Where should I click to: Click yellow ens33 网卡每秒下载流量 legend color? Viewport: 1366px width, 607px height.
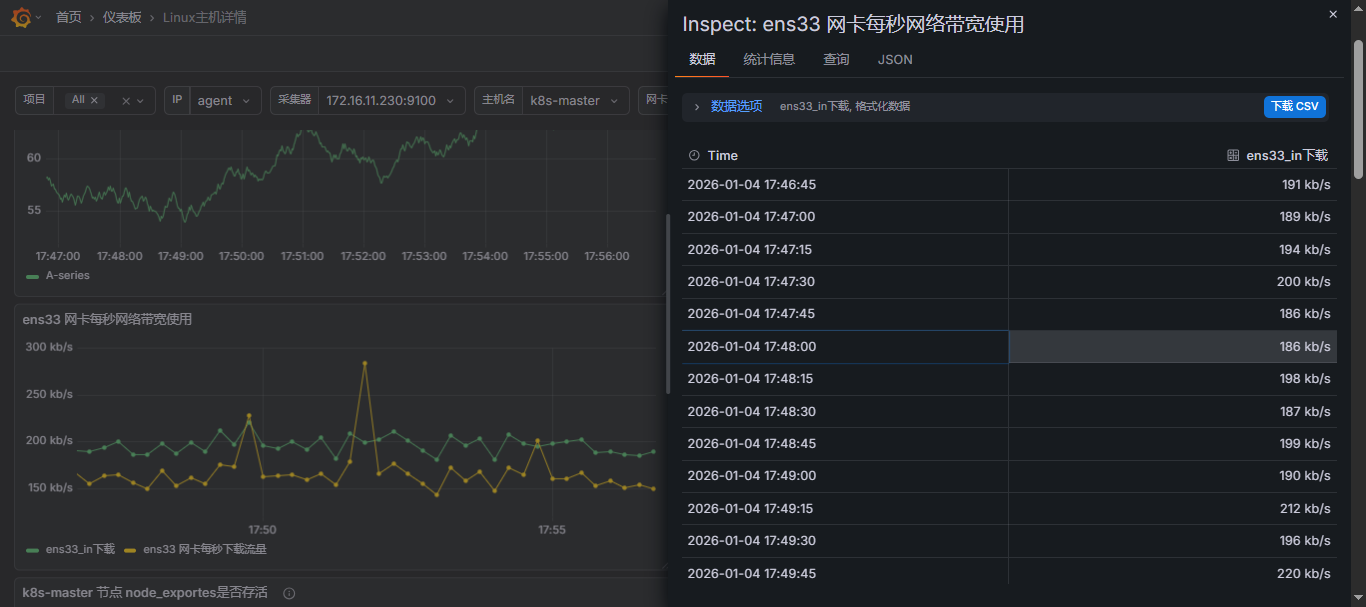(130, 550)
